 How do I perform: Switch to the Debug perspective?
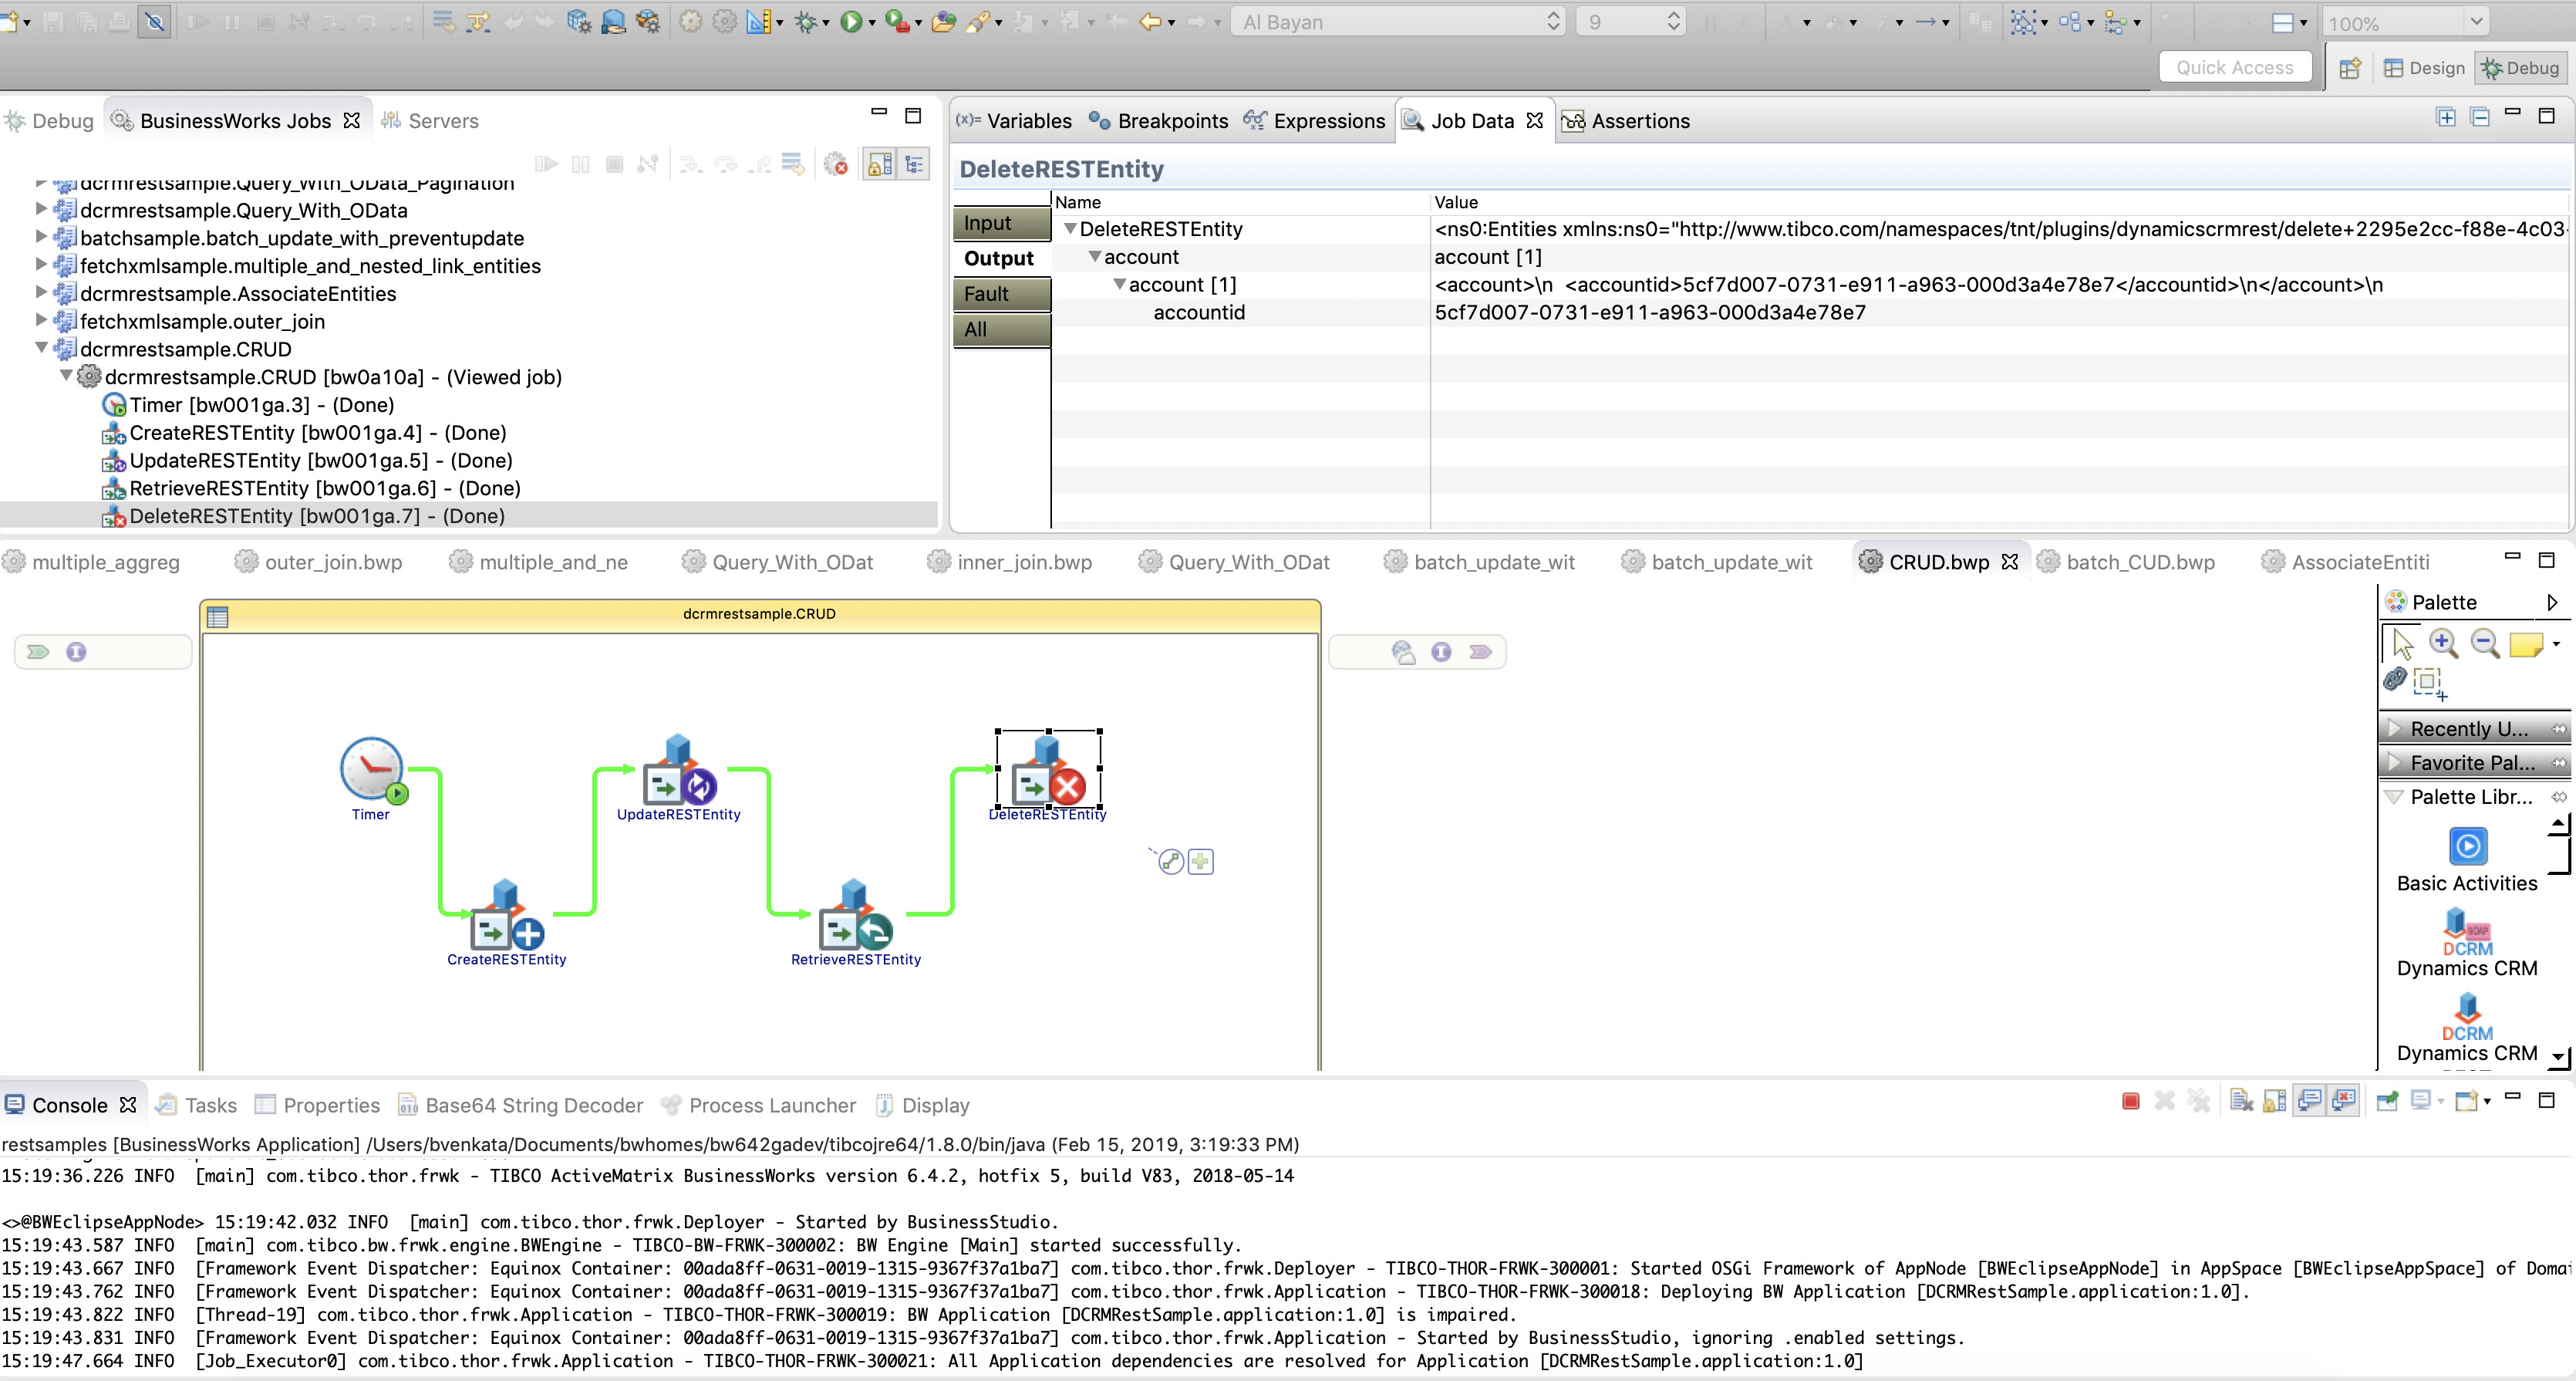(x=2520, y=68)
